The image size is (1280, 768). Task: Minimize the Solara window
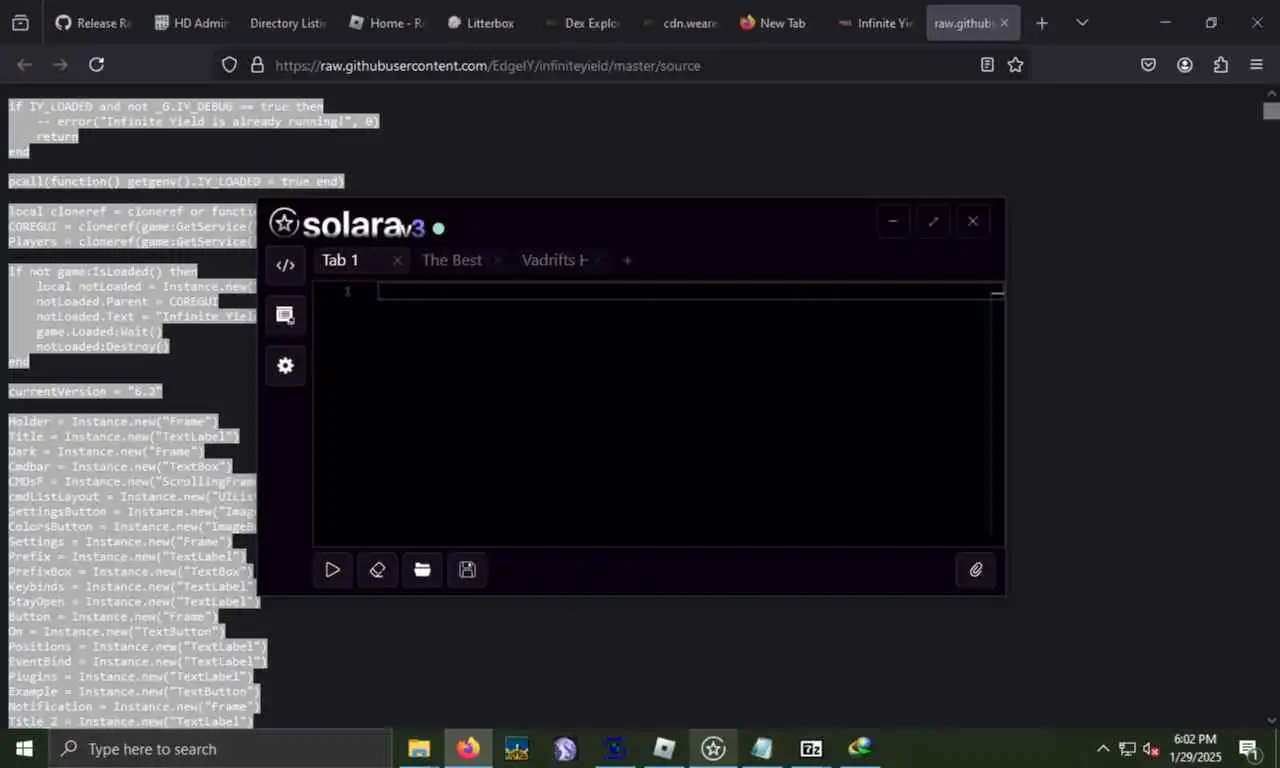click(893, 221)
